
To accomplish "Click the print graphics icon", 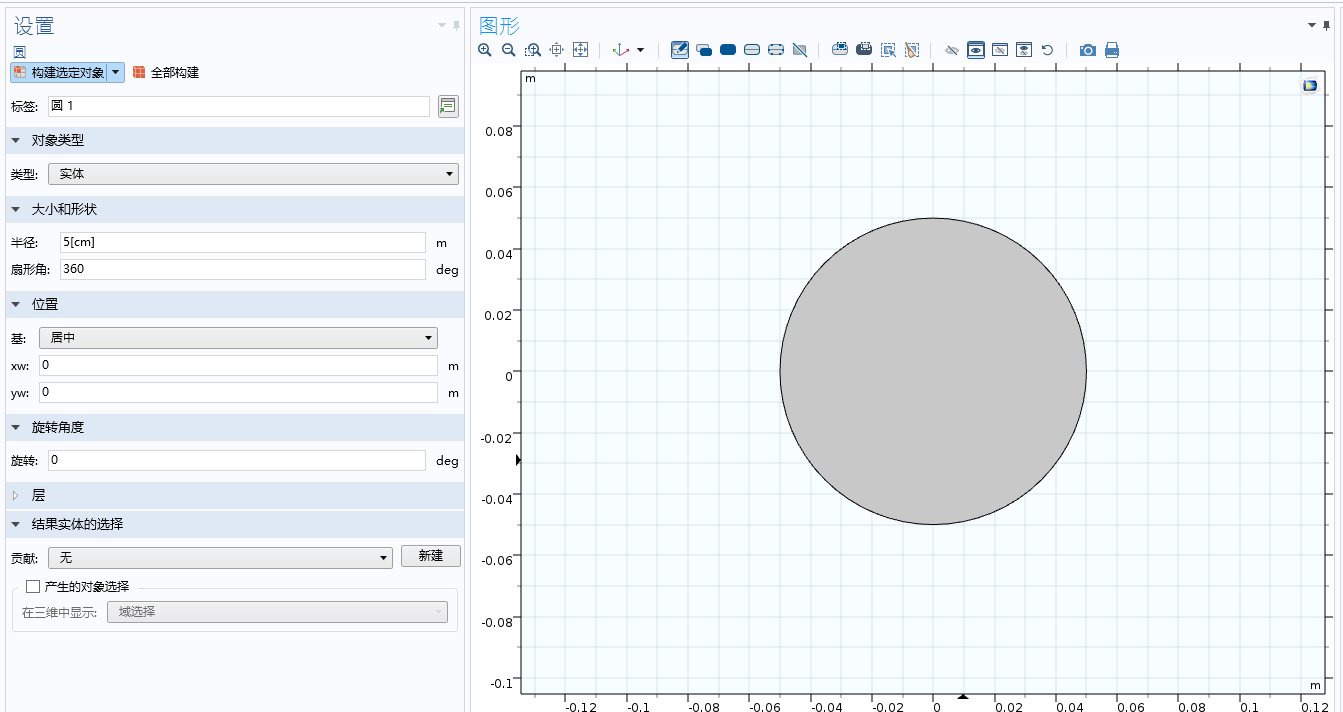I will [1112, 50].
